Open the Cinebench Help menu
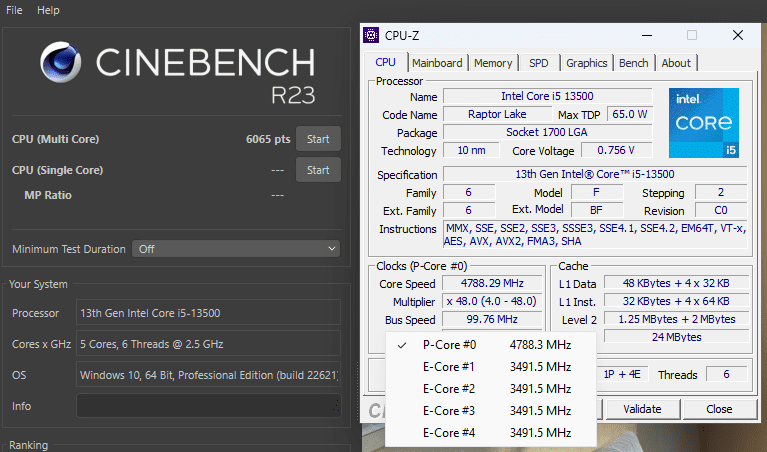 click(48, 10)
